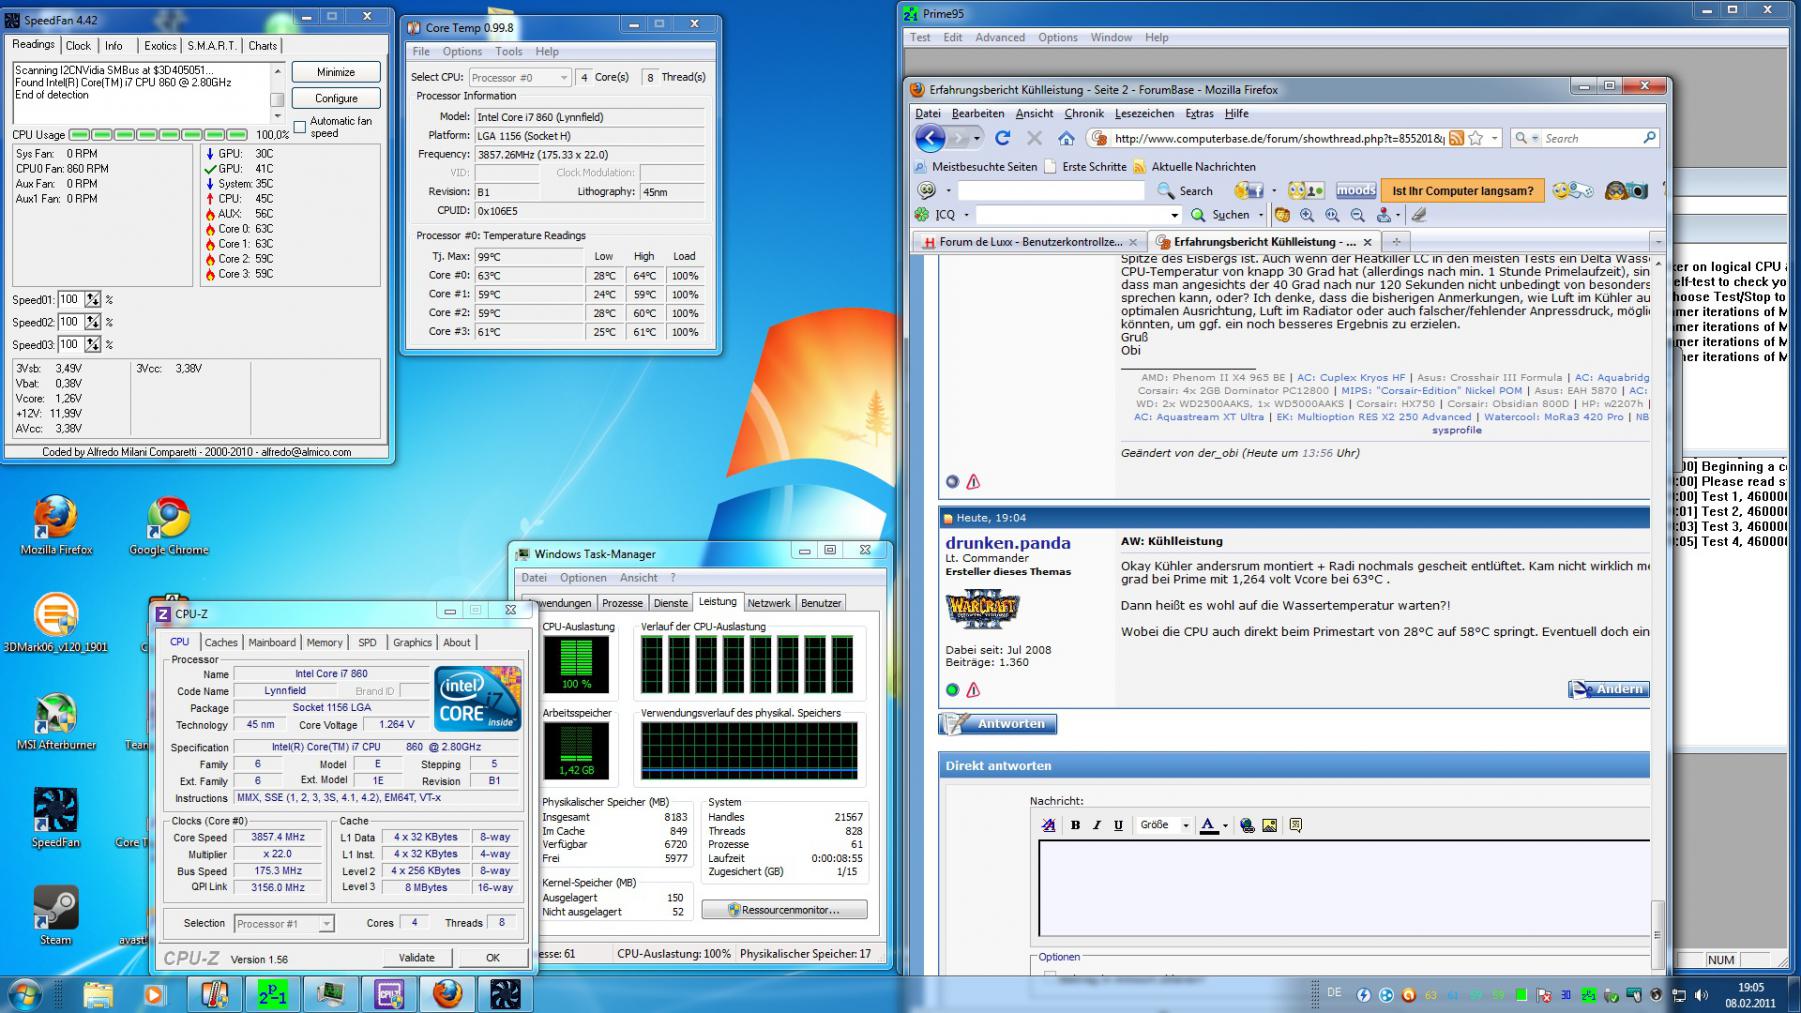This screenshot has width=1801, height=1013.
Task: Click the network icon in system tray
Action: click(x=1679, y=995)
